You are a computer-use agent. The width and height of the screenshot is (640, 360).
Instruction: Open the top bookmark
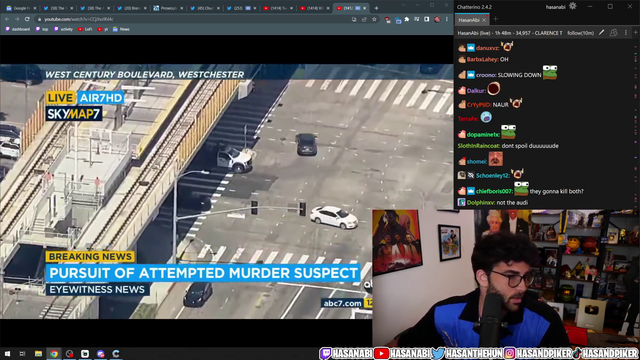point(42,29)
